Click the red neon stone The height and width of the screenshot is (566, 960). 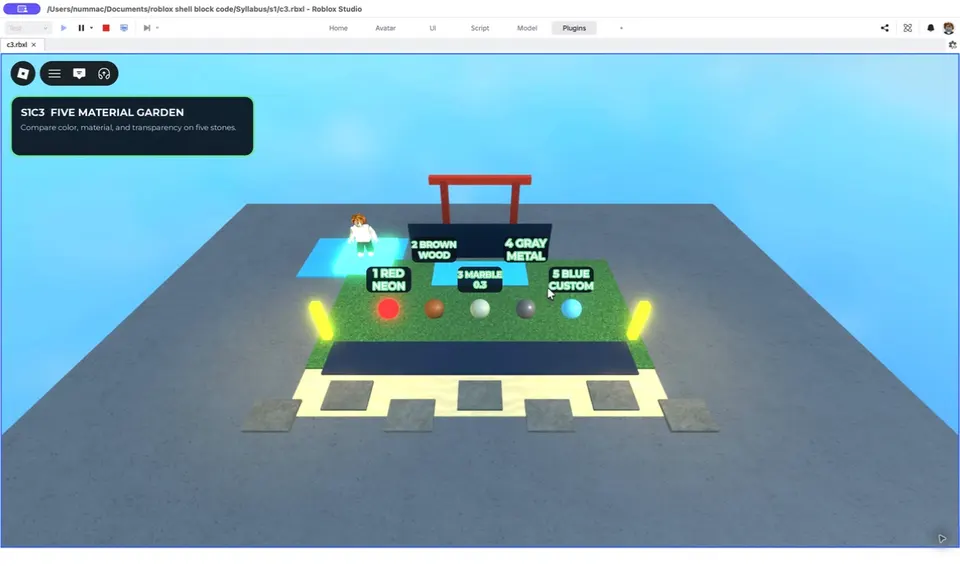[x=388, y=309]
